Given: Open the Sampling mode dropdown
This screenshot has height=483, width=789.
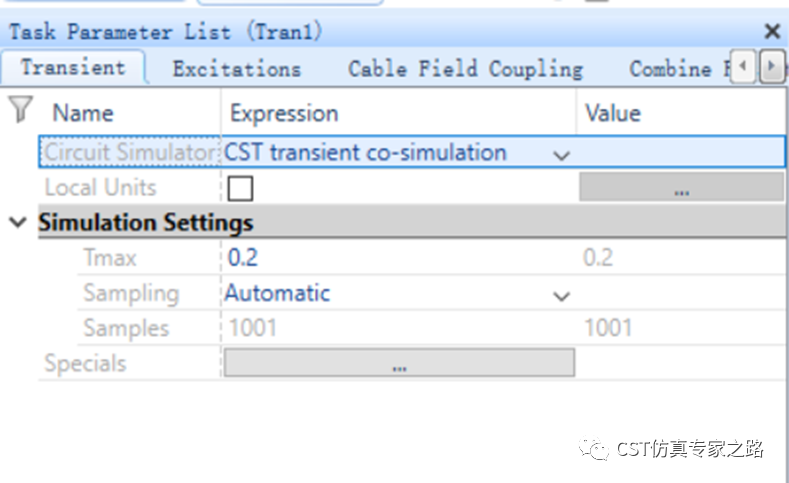Looking at the screenshot, I should pos(561,296).
